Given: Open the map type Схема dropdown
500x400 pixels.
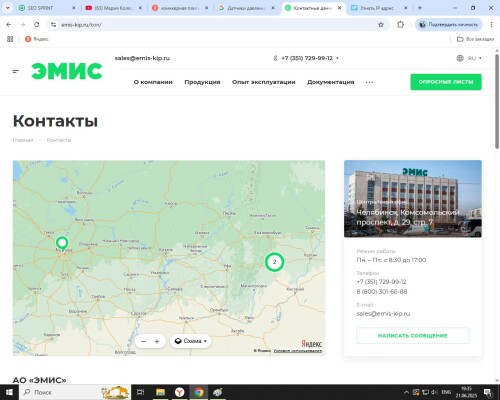Looking at the screenshot, I should [x=191, y=341].
